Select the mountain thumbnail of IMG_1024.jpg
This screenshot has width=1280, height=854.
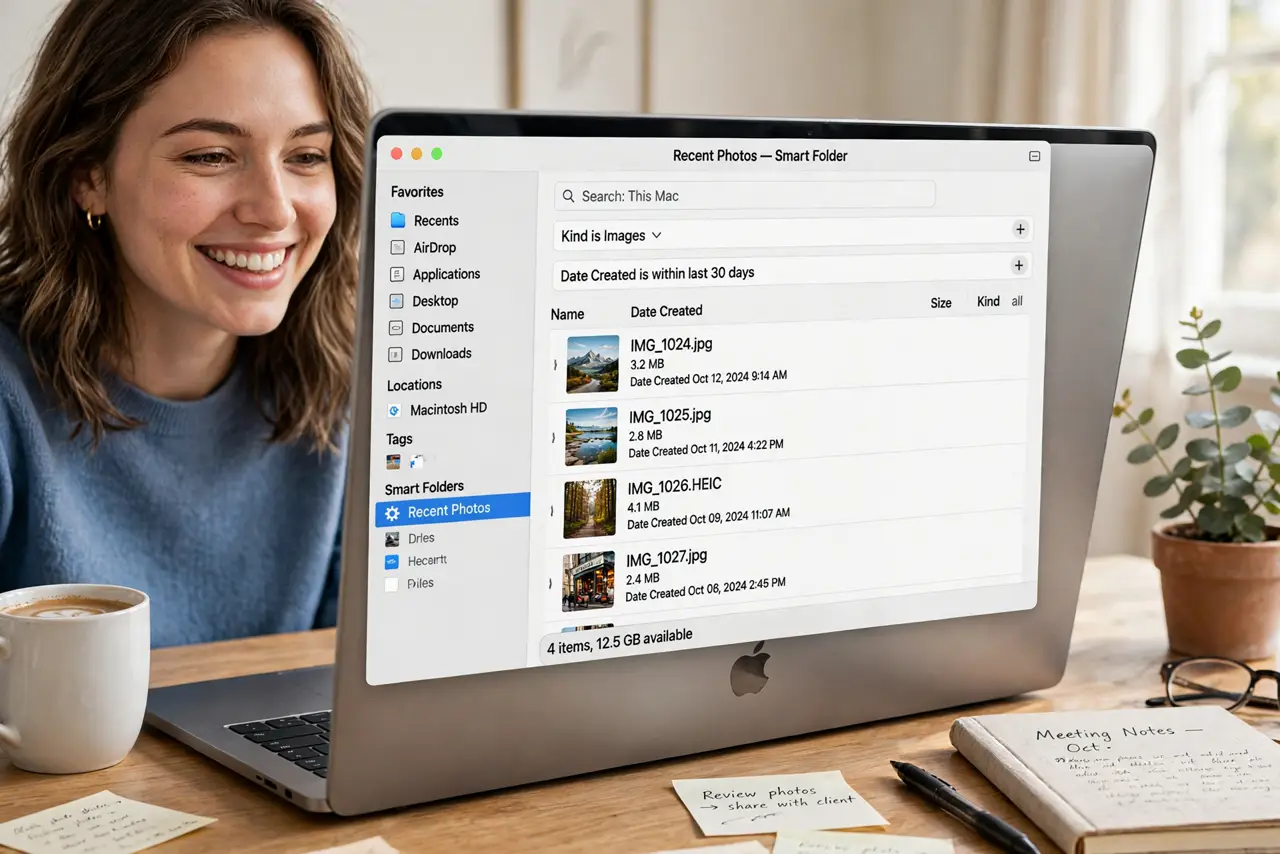pyautogui.click(x=592, y=364)
